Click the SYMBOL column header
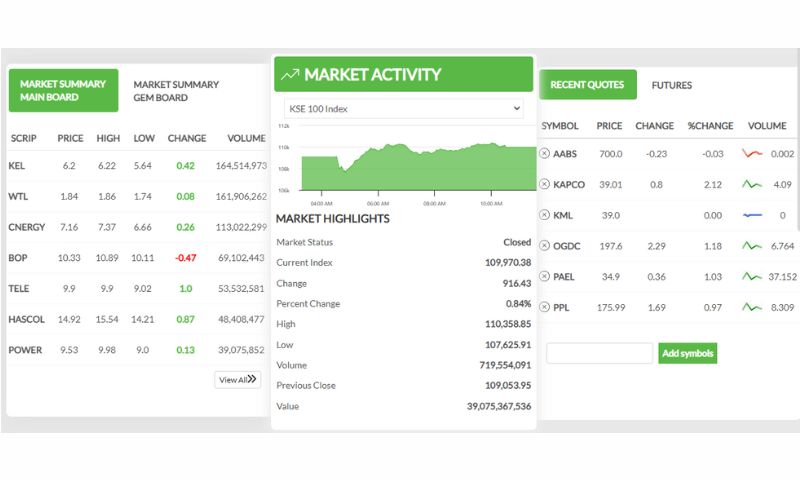800x480 pixels. click(x=560, y=126)
